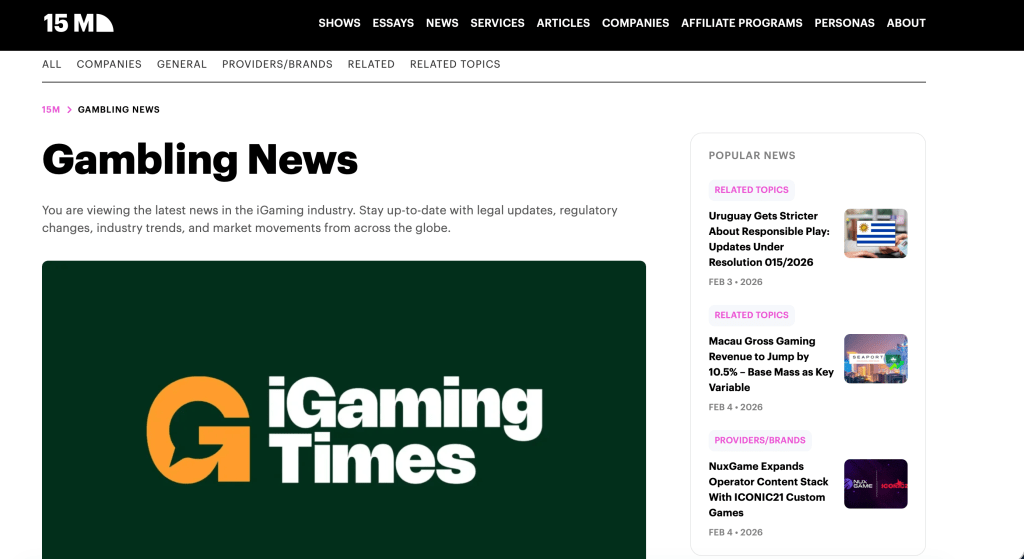
Task: Click the FEB 3 • 2026 date
Action: 735,282
